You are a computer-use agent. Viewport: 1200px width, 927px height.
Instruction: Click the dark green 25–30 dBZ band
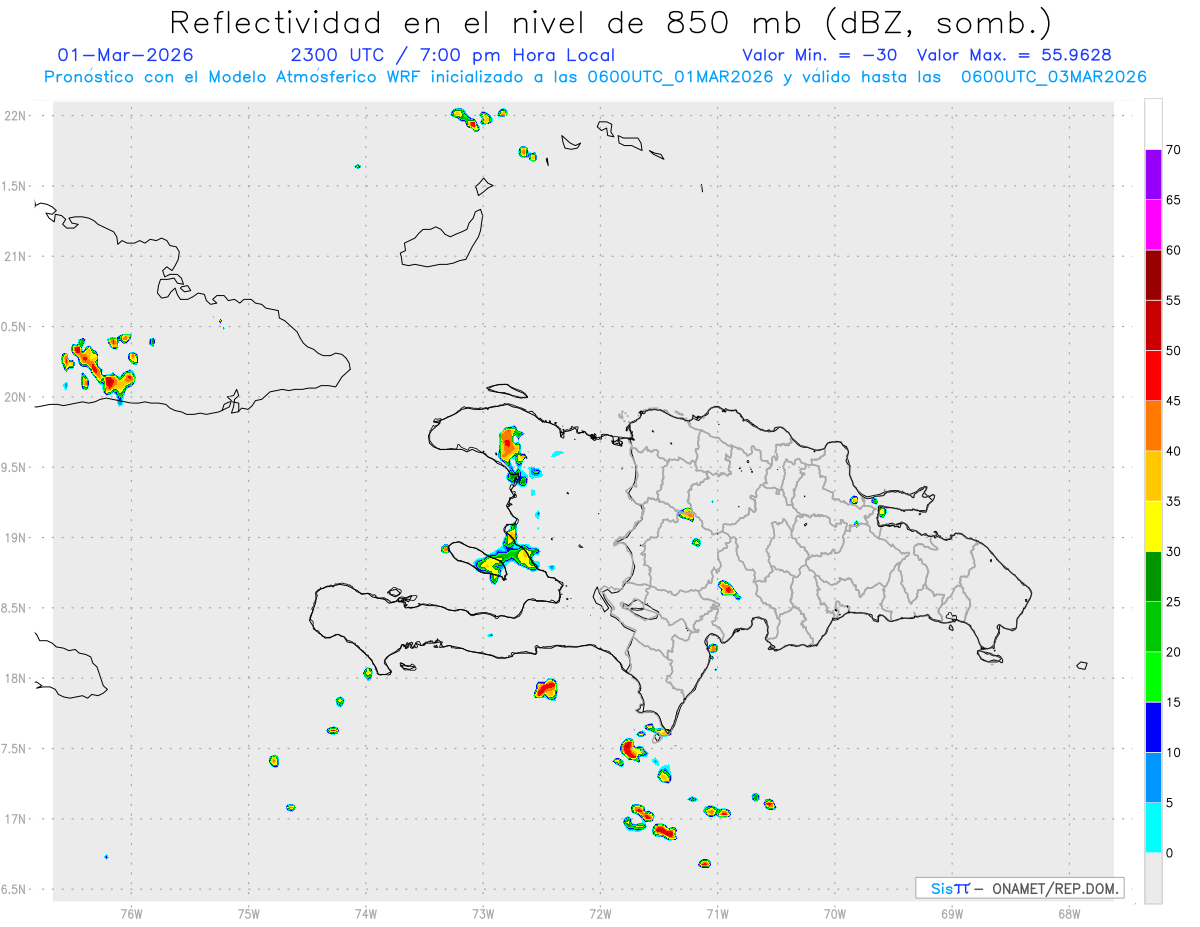[x=1153, y=577]
